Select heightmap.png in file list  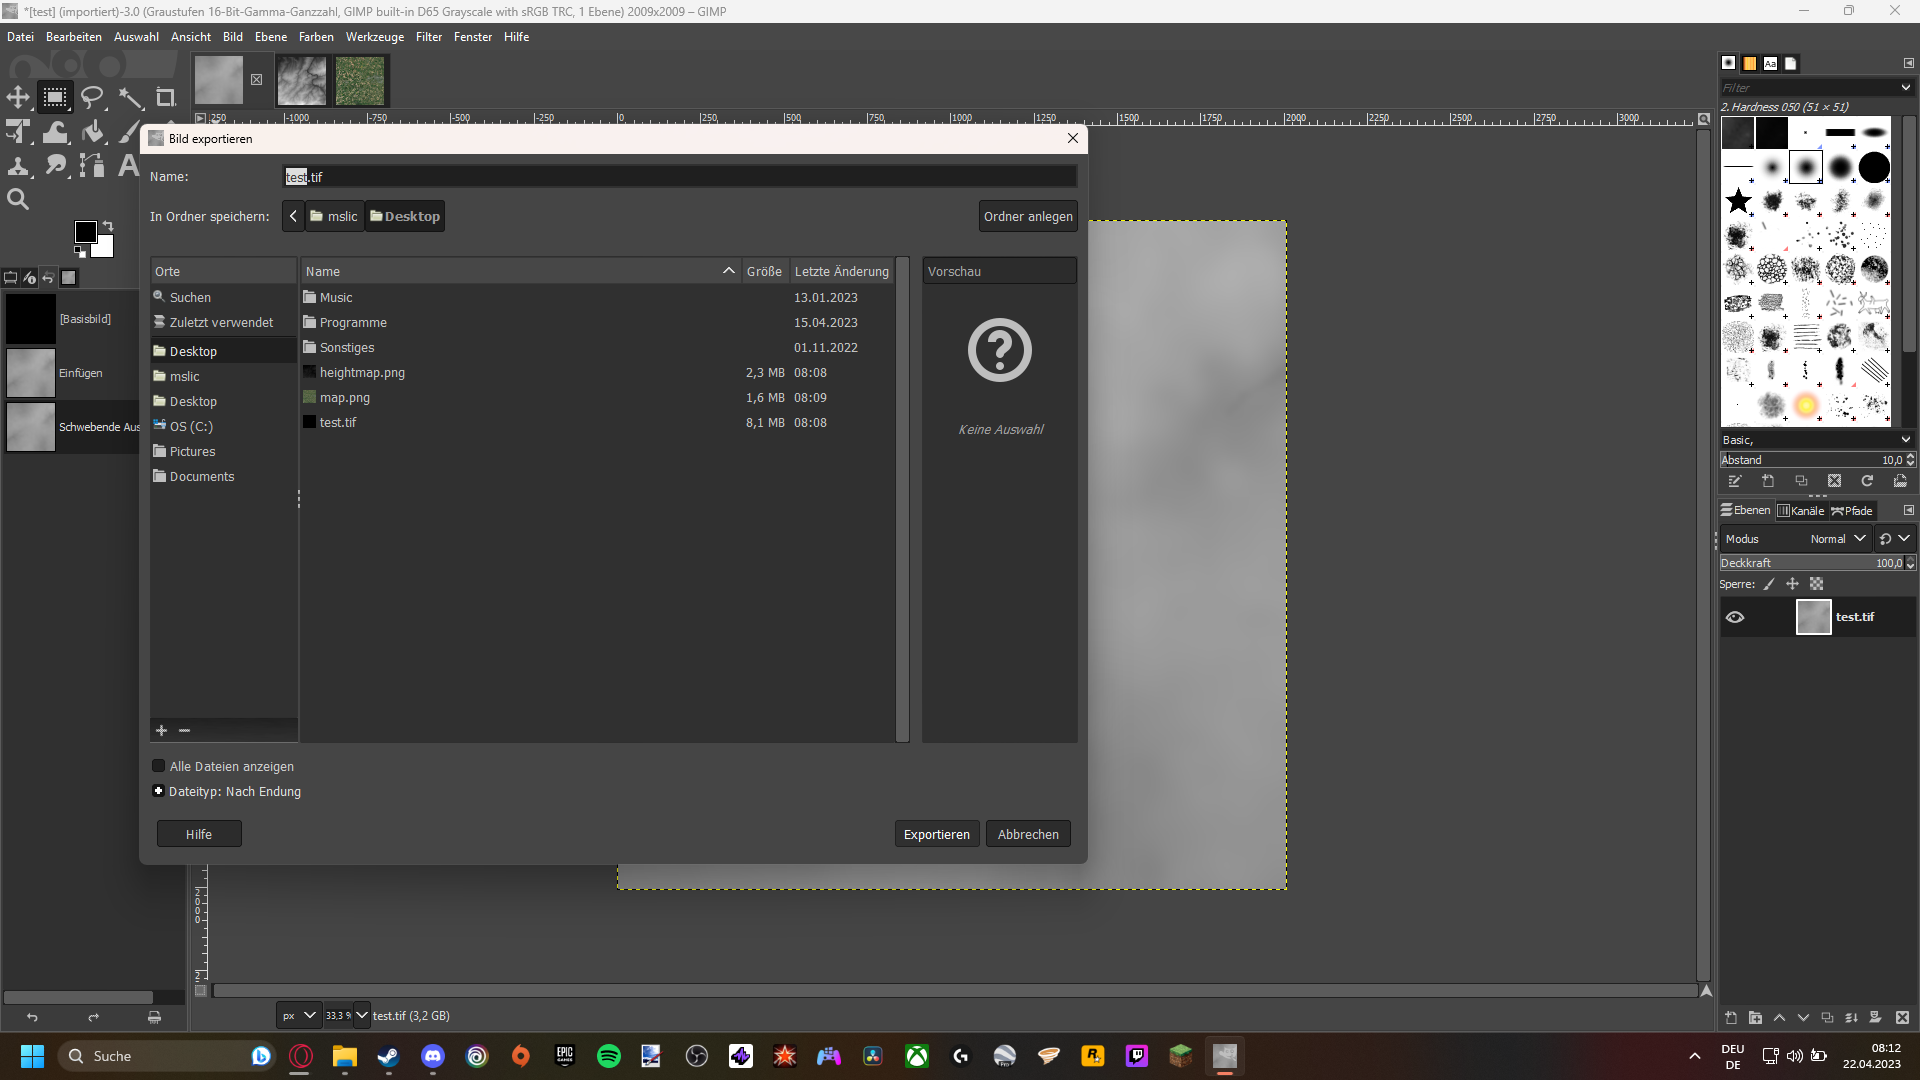click(362, 372)
